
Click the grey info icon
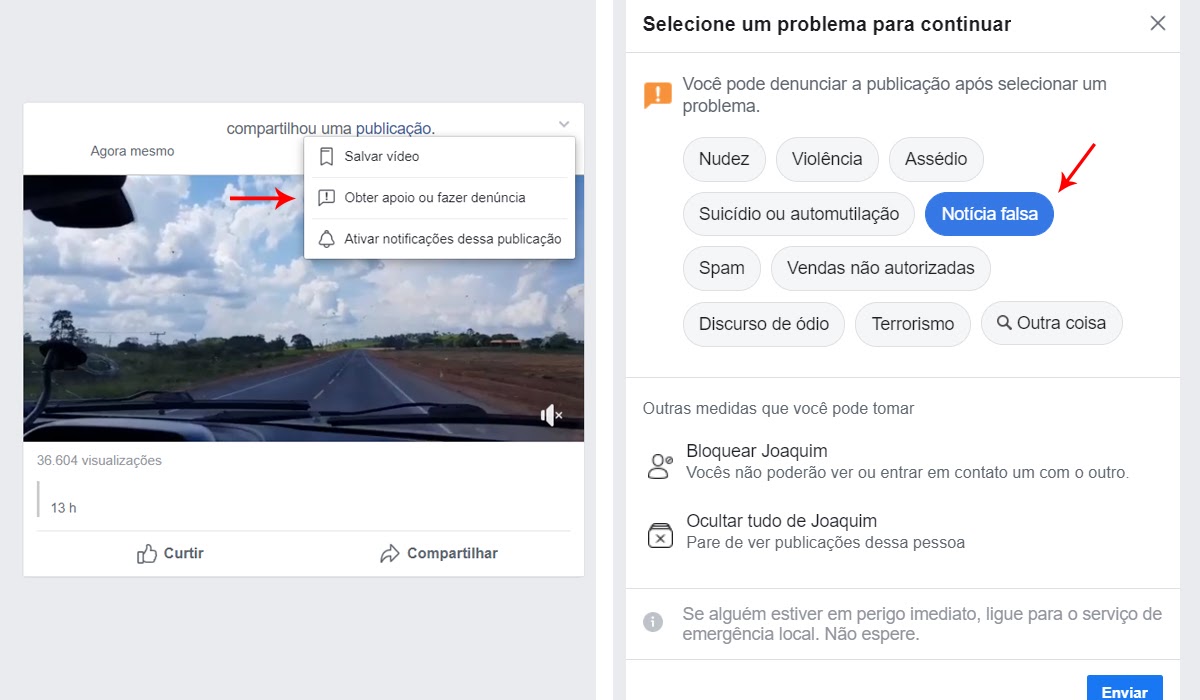tap(653, 622)
